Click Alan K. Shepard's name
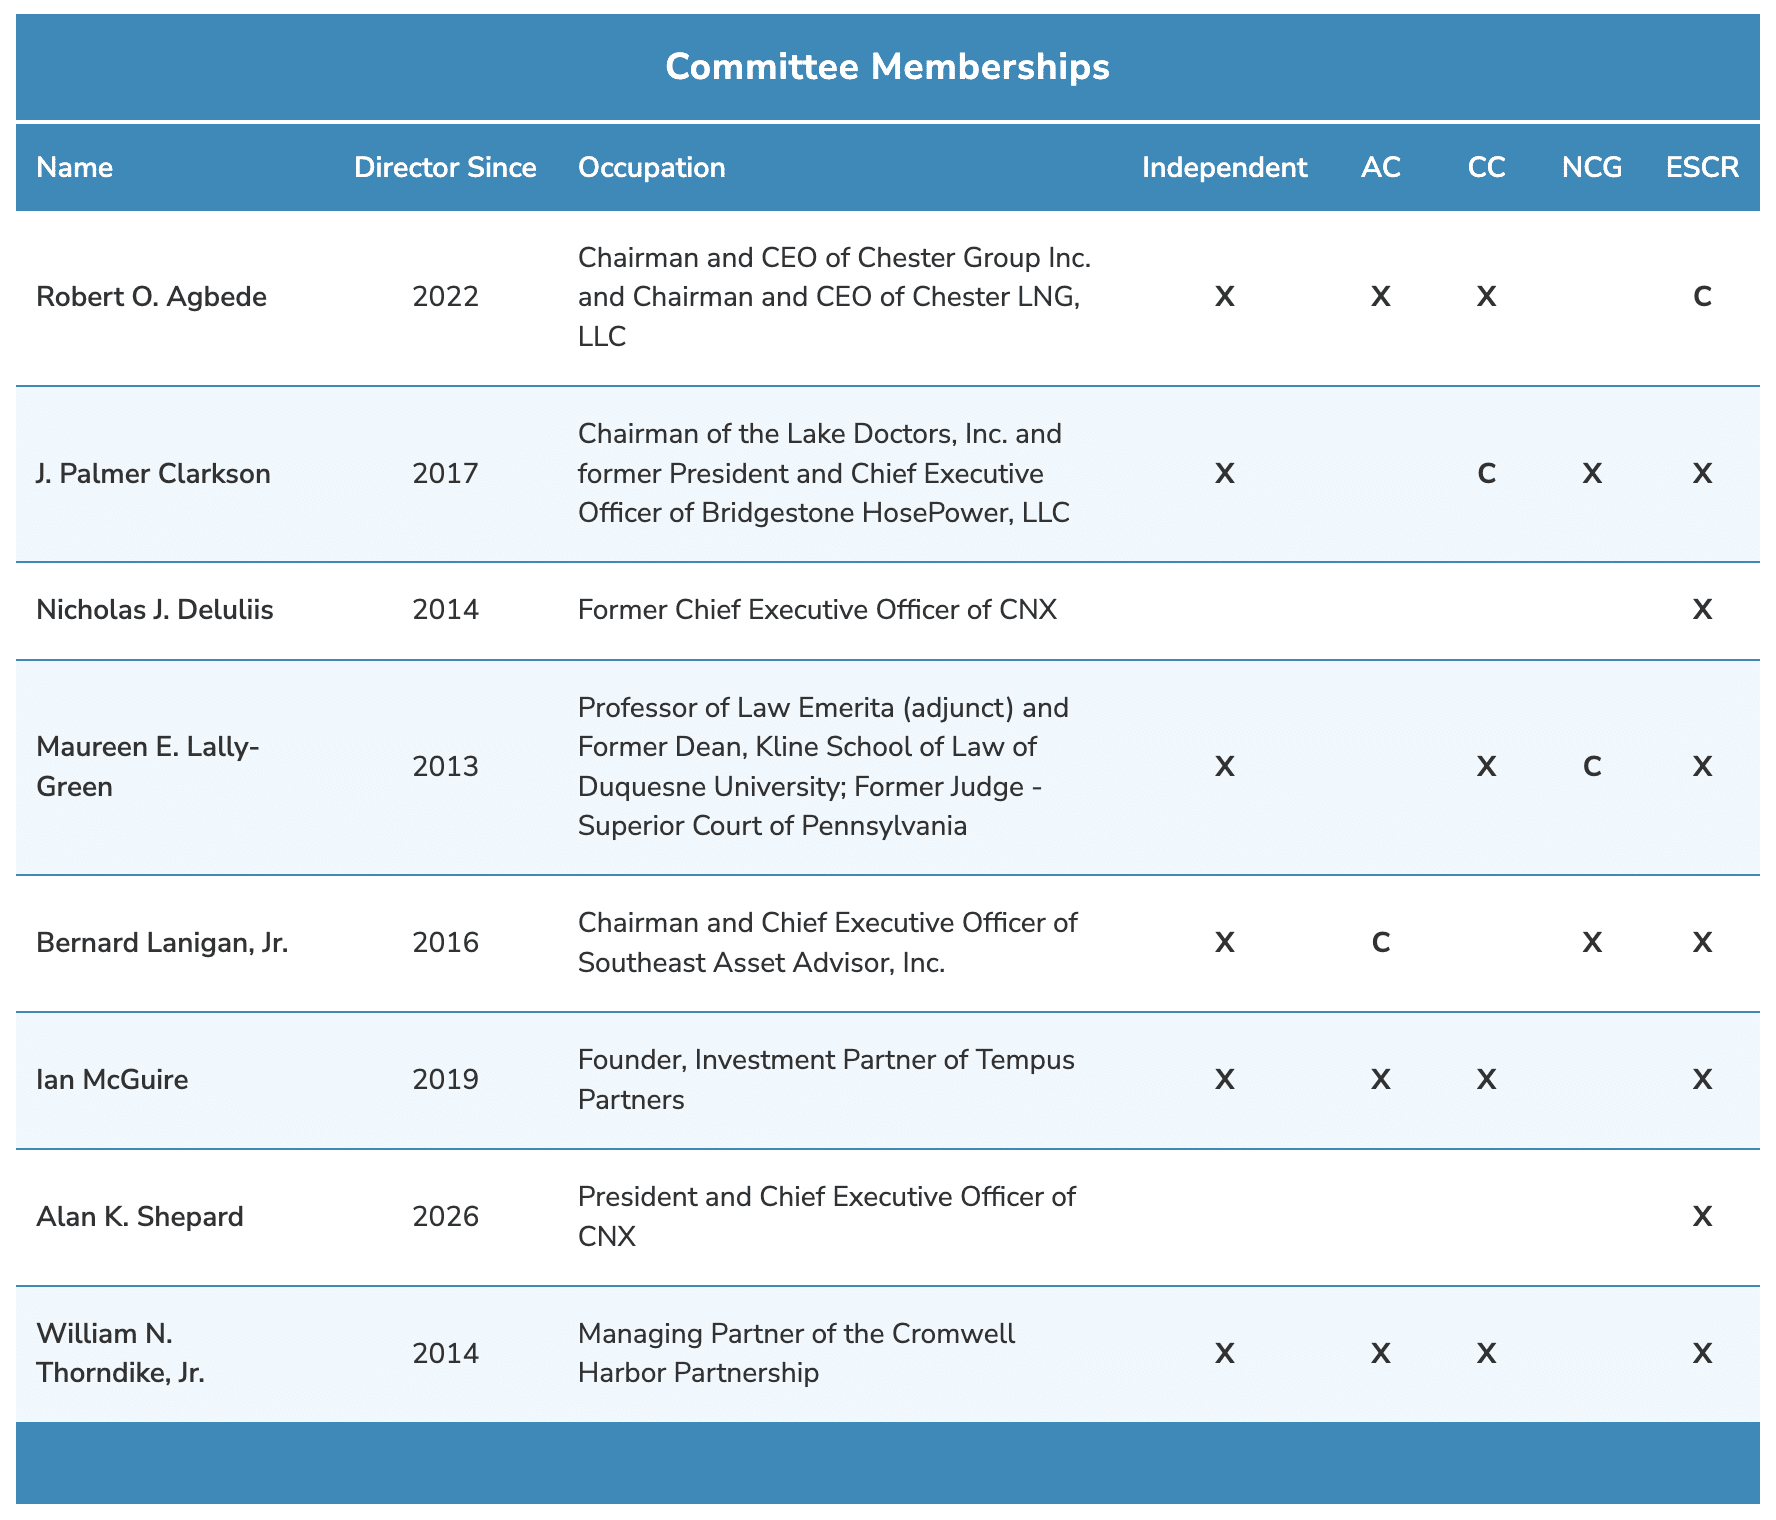This screenshot has width=1776, height=1520. (140, 1216)
